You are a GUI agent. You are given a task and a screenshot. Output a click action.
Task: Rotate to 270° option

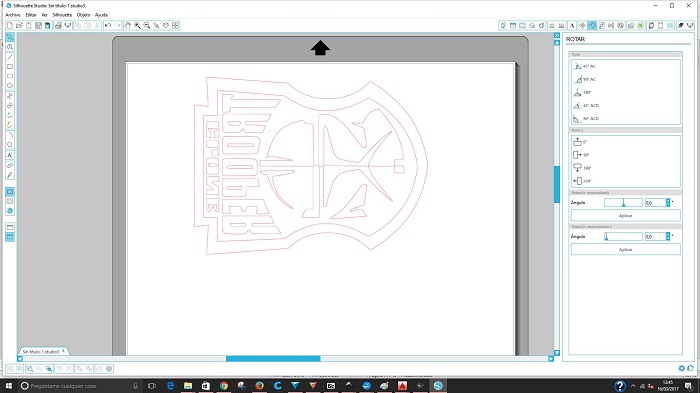point(582,181)
